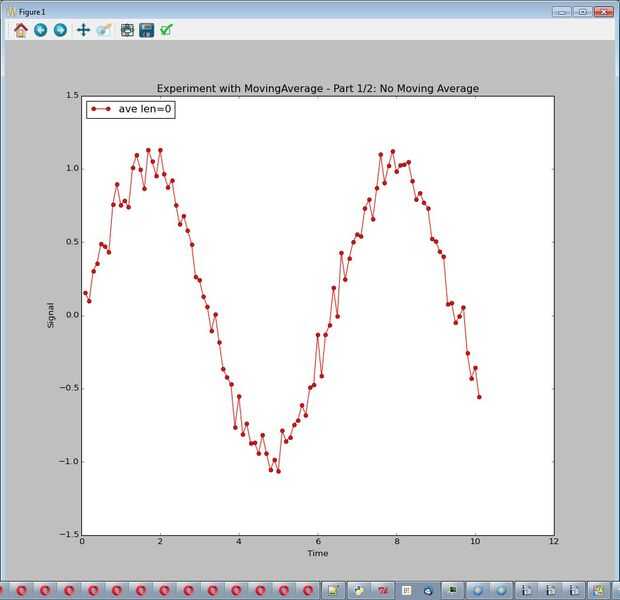Click the 'Signal' y-axis label
Image resolution: width=620 pixels, height=600 pixels.
[x=51, y=315]
